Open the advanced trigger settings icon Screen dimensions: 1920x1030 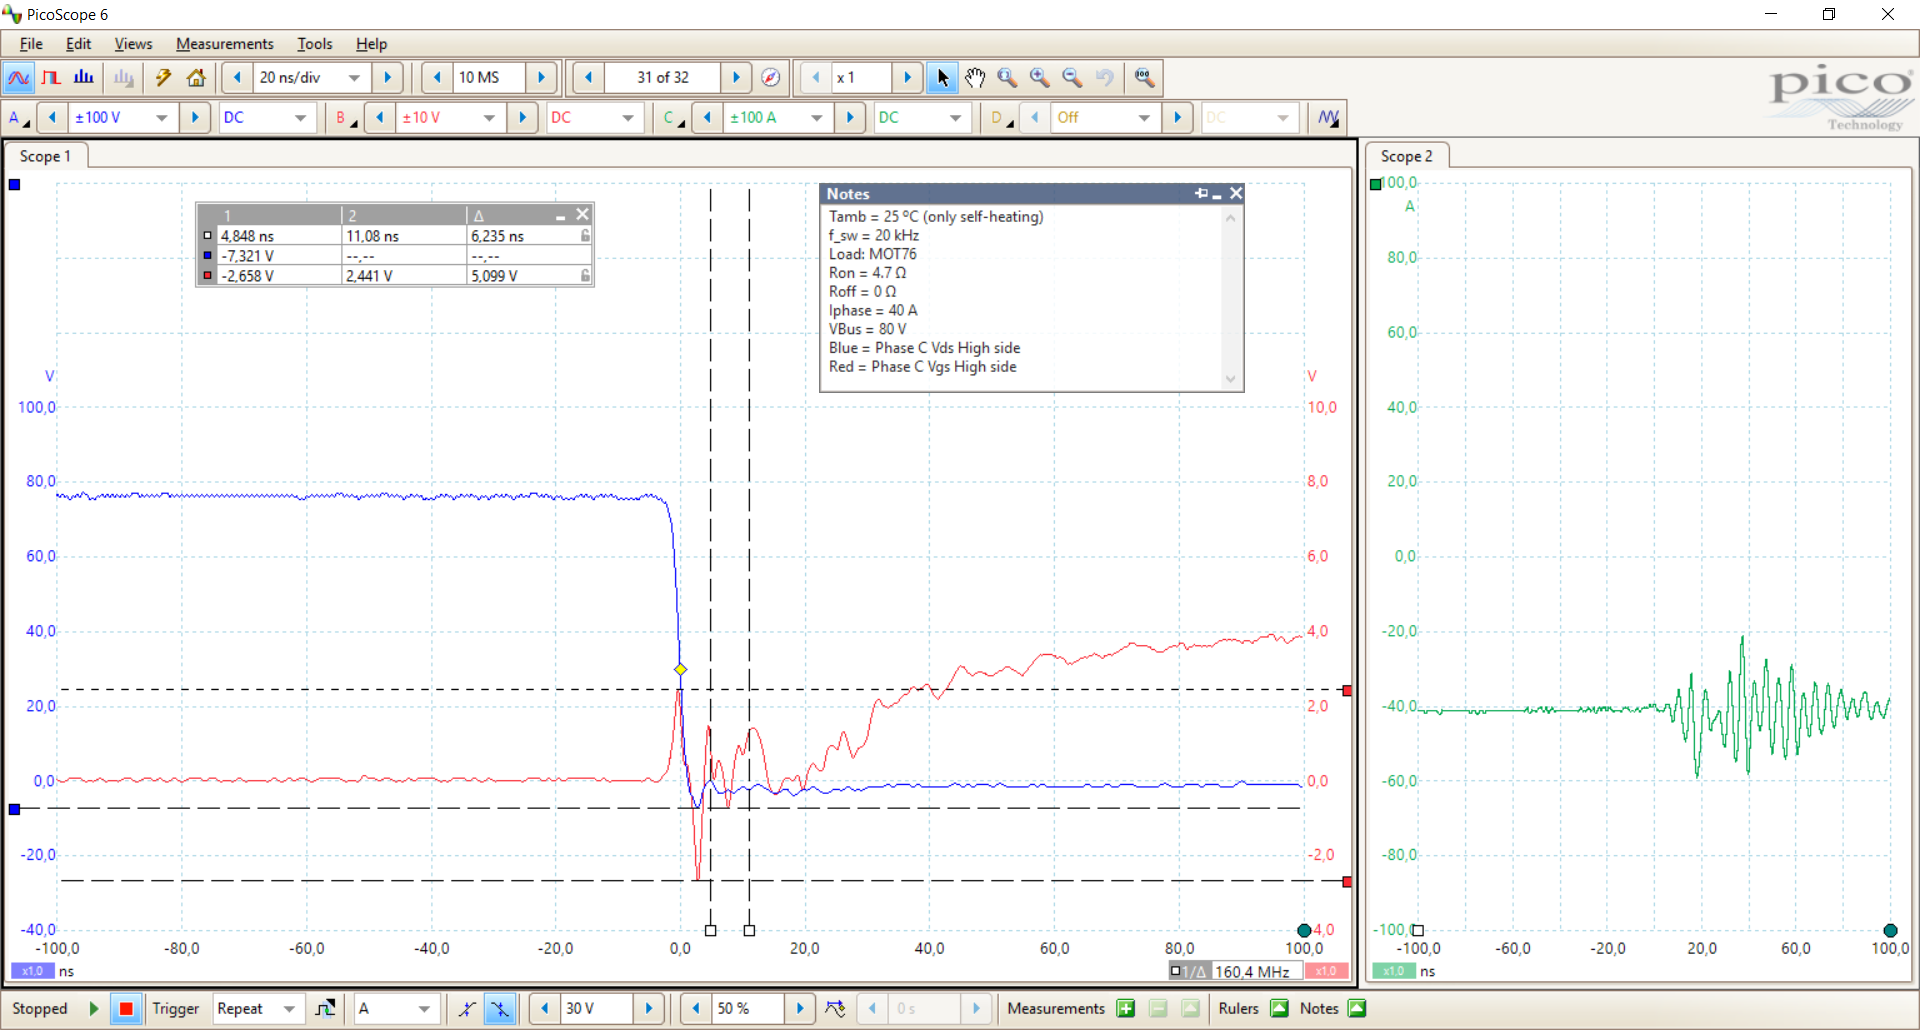[x=325, y=1009]
